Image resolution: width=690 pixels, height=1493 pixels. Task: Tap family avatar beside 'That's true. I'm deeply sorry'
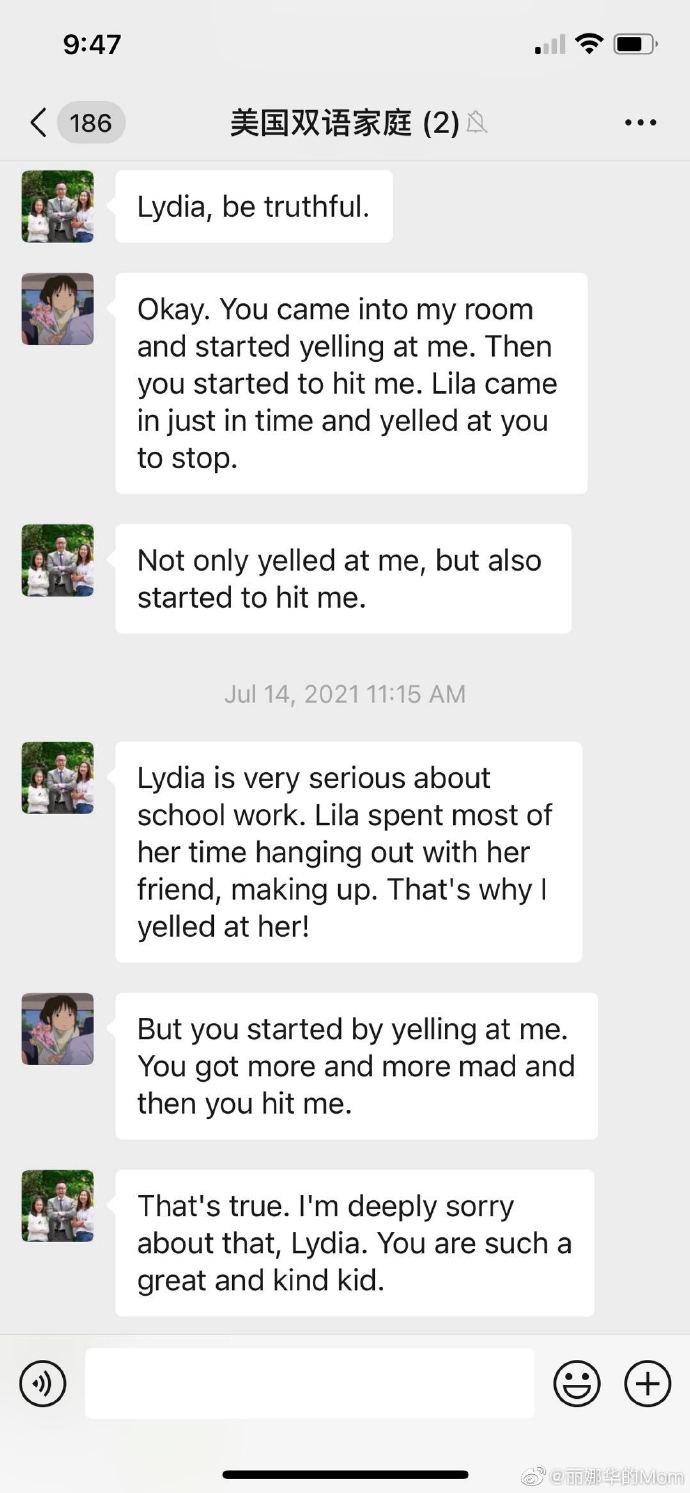[x=58, y=1206]
